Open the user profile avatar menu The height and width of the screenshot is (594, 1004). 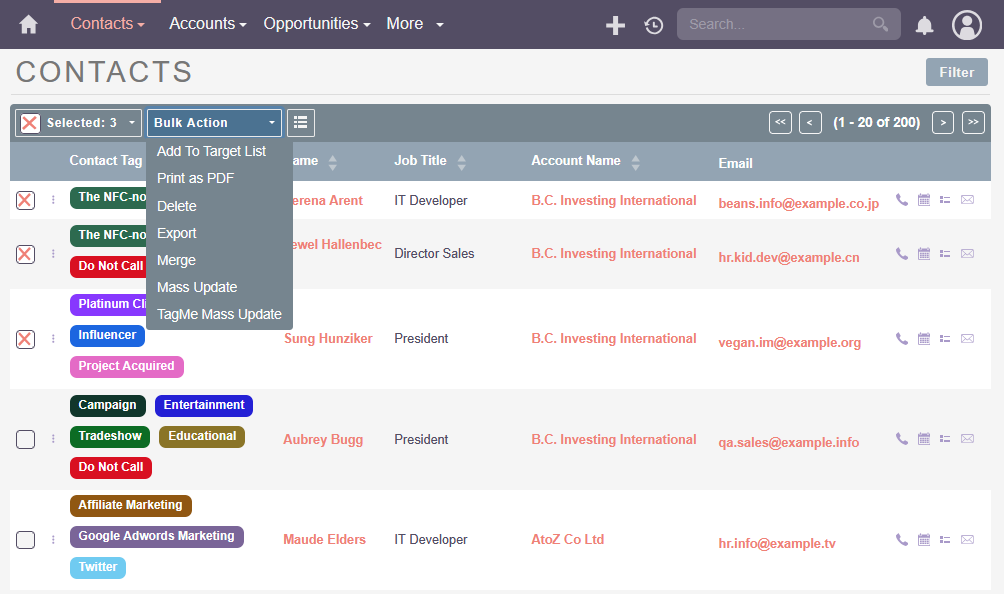(967, 25)
